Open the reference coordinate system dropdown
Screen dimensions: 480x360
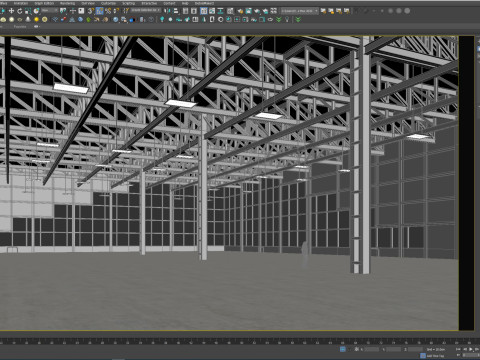[x=49, y=11]
